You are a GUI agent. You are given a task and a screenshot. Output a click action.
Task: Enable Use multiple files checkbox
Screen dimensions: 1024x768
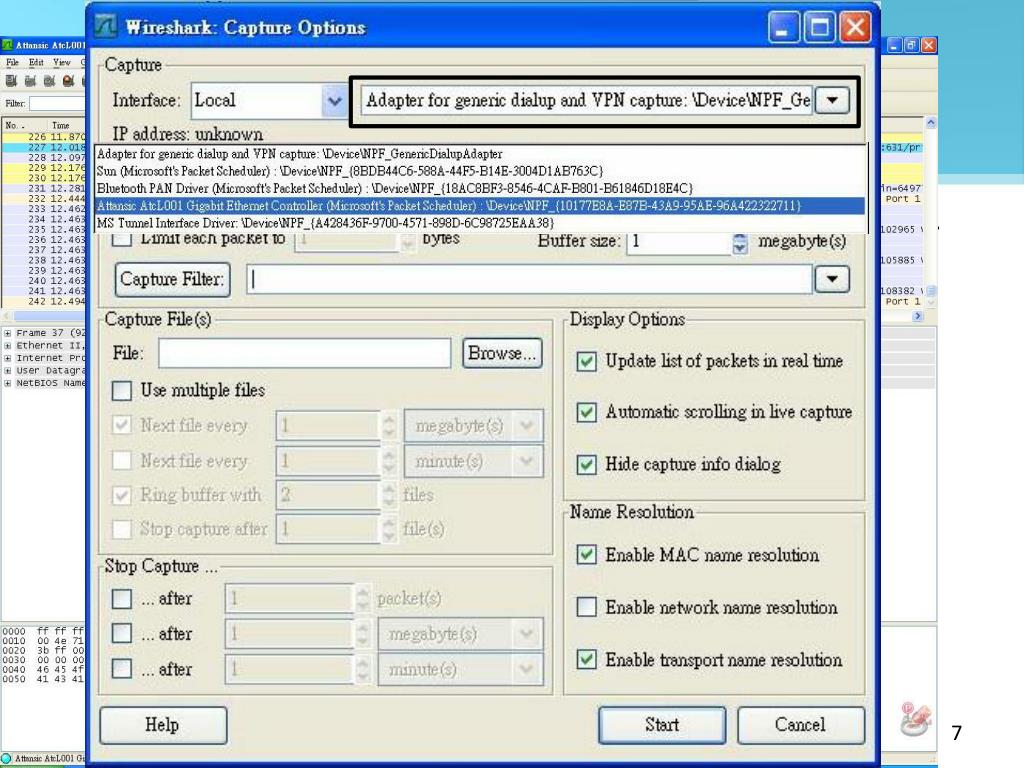[x=121, y=391]
